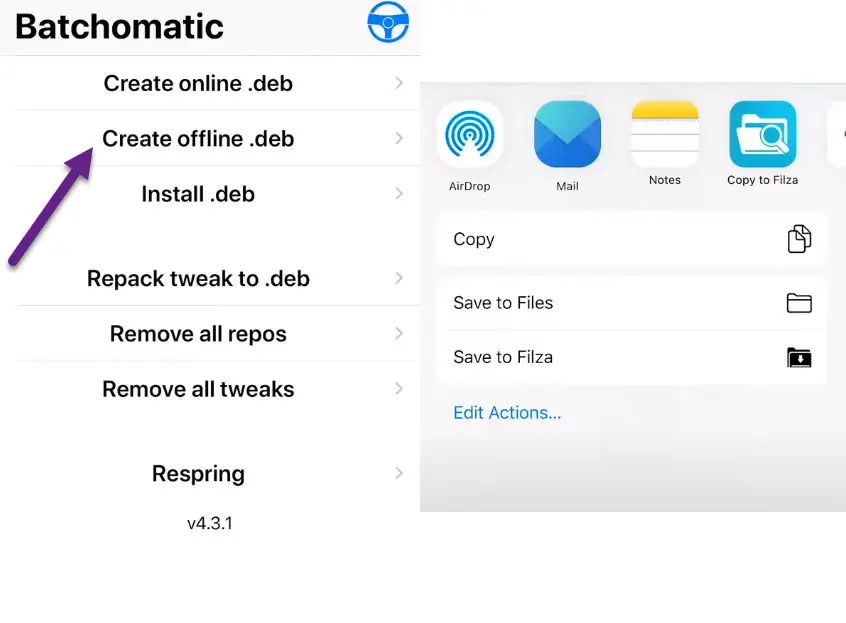The width and height of the screenshot is (846, 623).
Task: Expand chevron beside Install .deb
Action: (x=399, y=193)
